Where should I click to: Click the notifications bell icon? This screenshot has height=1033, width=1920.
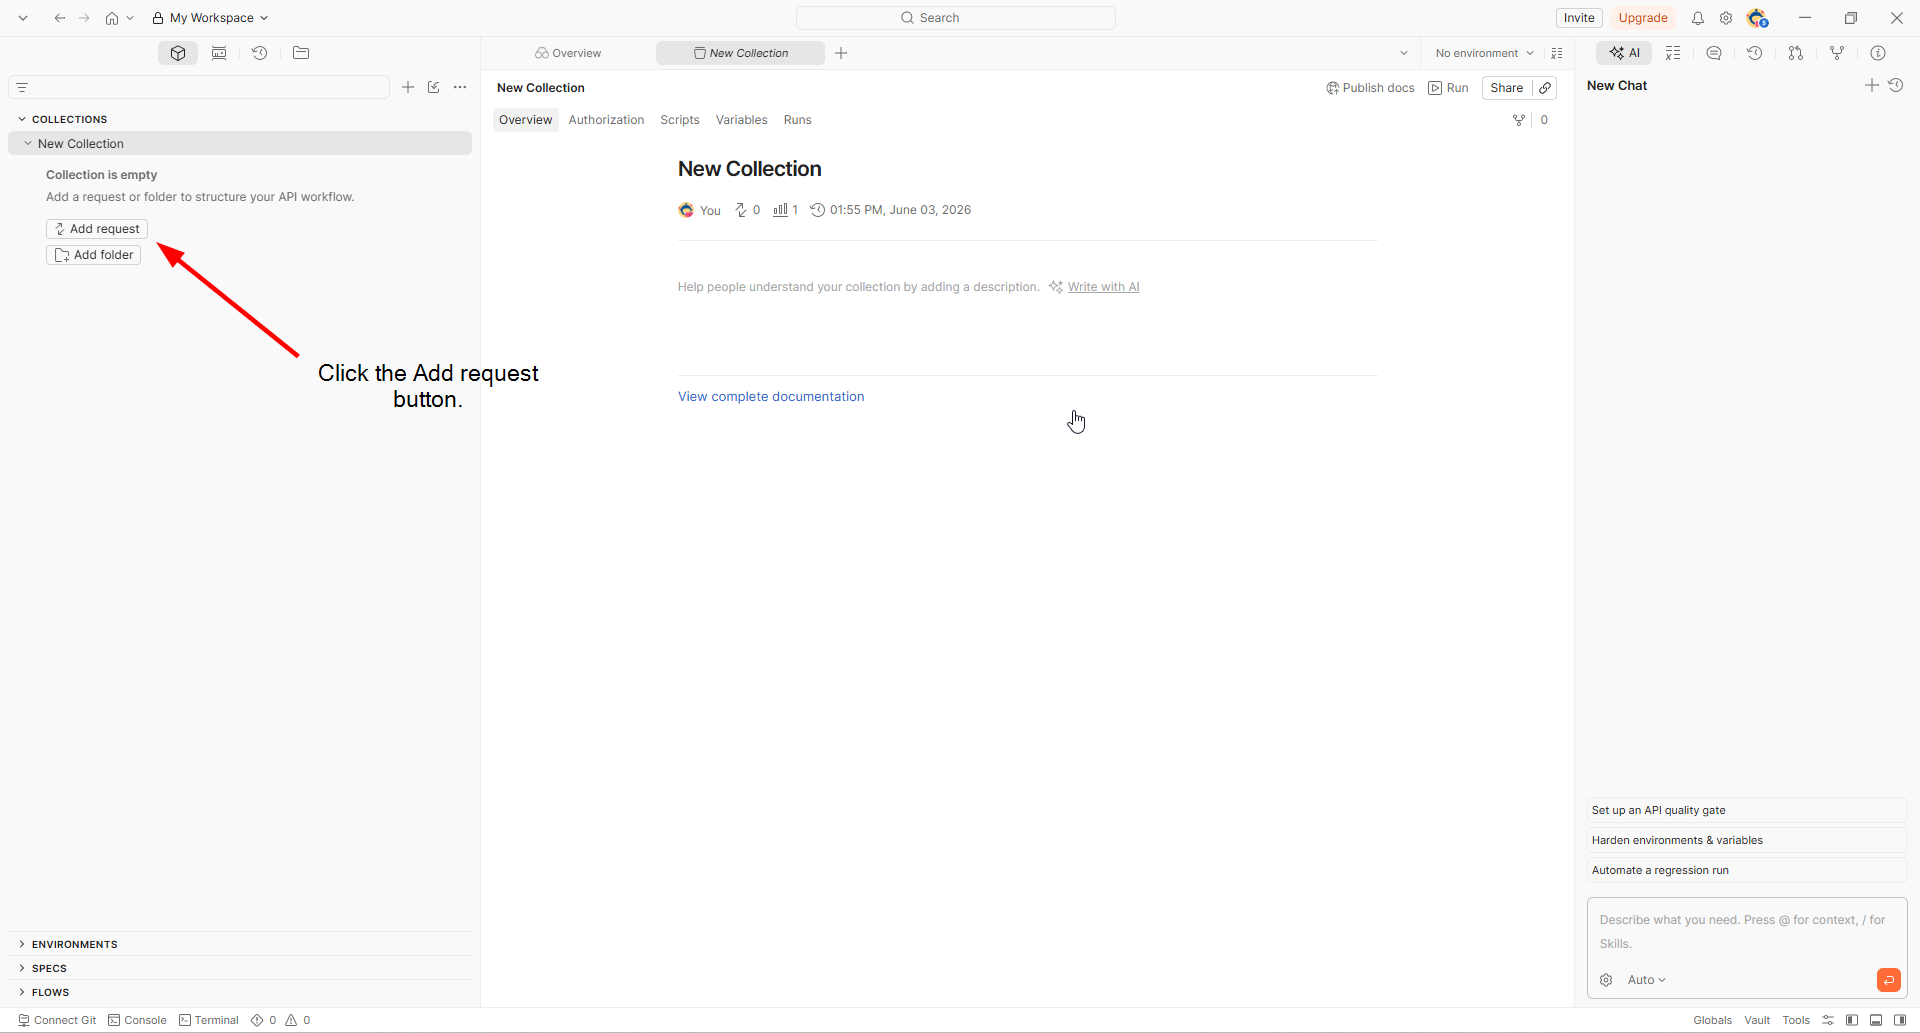click(1698, 18)
